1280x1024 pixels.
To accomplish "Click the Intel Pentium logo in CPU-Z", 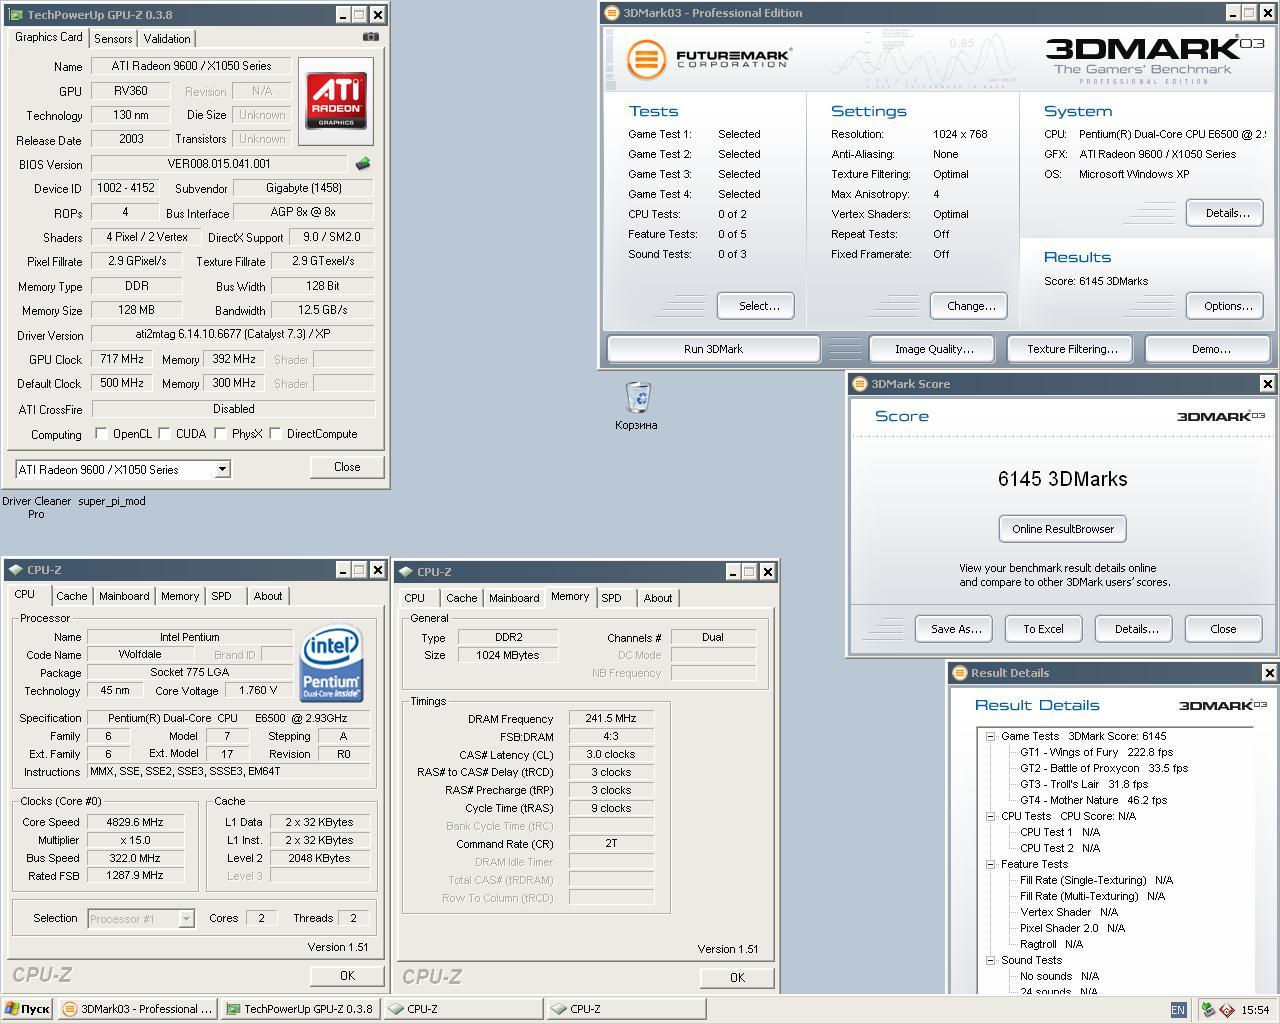I will [x=332, y=664].
